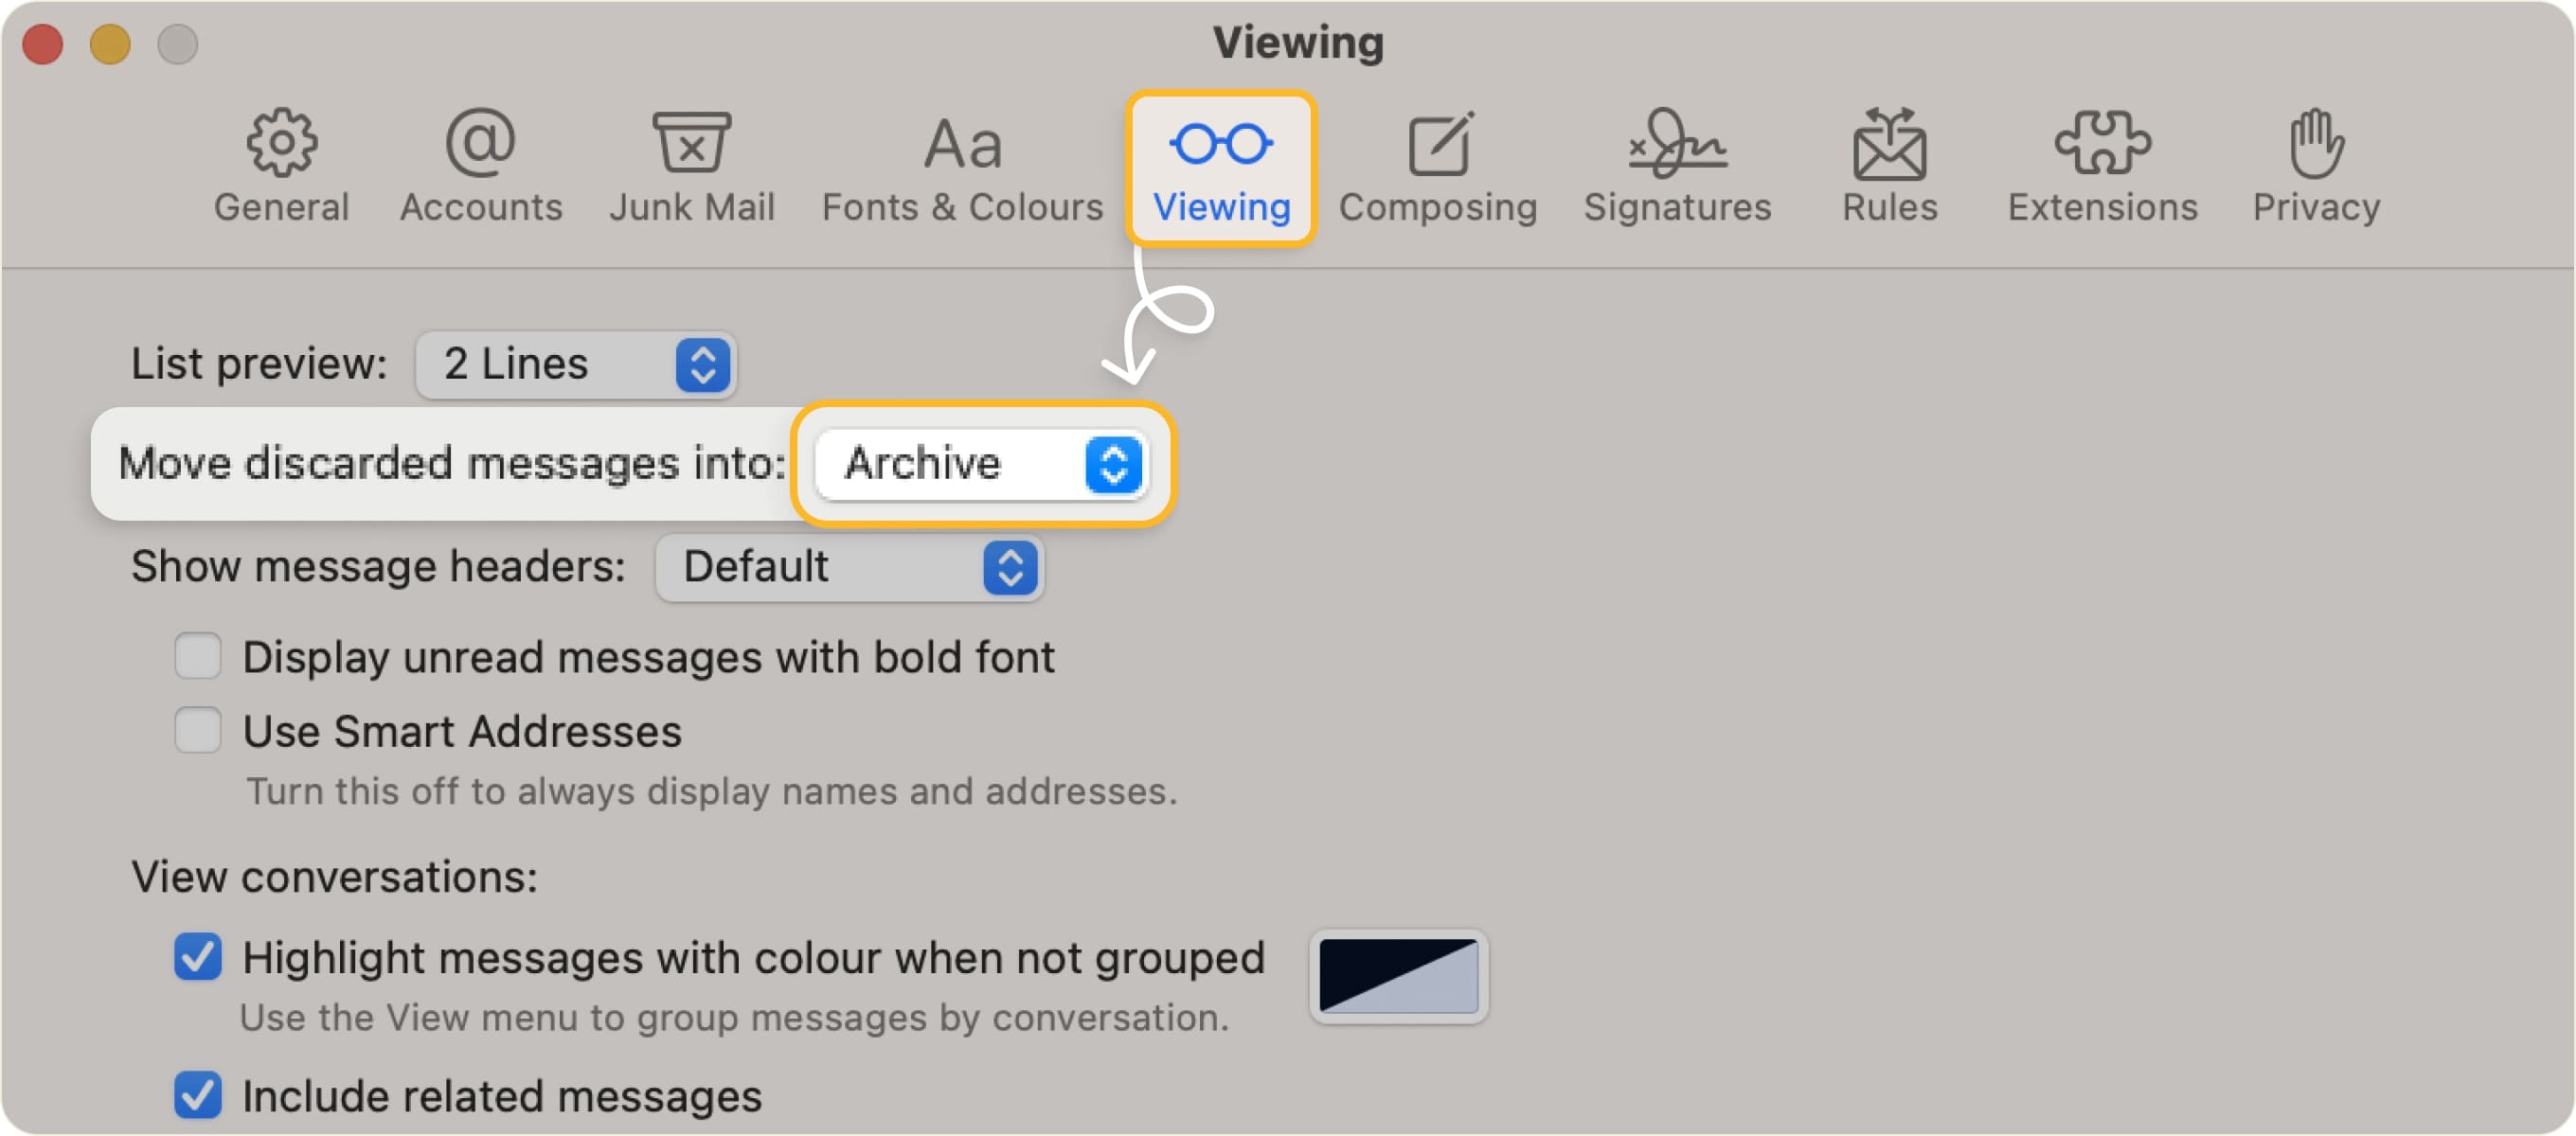Select the Accounts icon
The image size is (2576, 1136).
tap(480, 160)
